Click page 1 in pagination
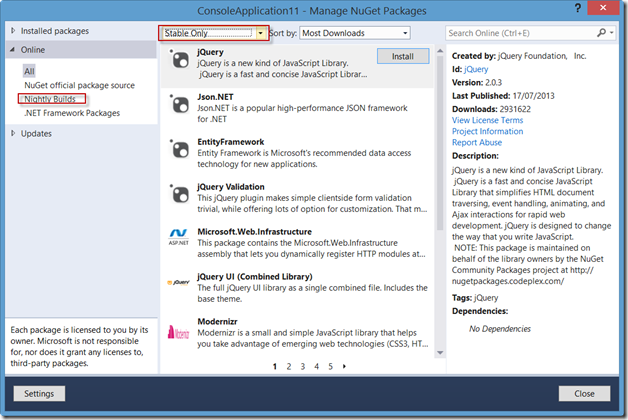 coord(275,366)
